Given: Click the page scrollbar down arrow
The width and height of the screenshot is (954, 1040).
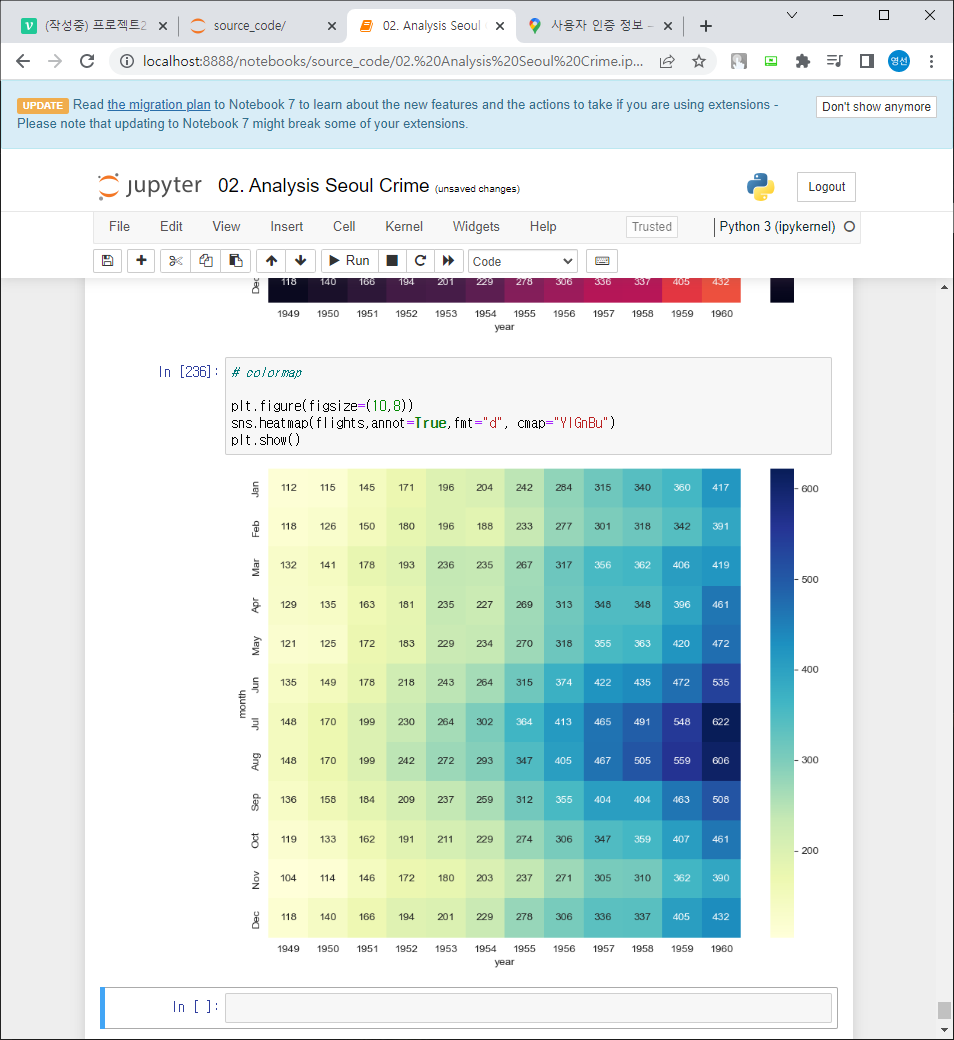Looking at the screenshot, I should 944,1030.
